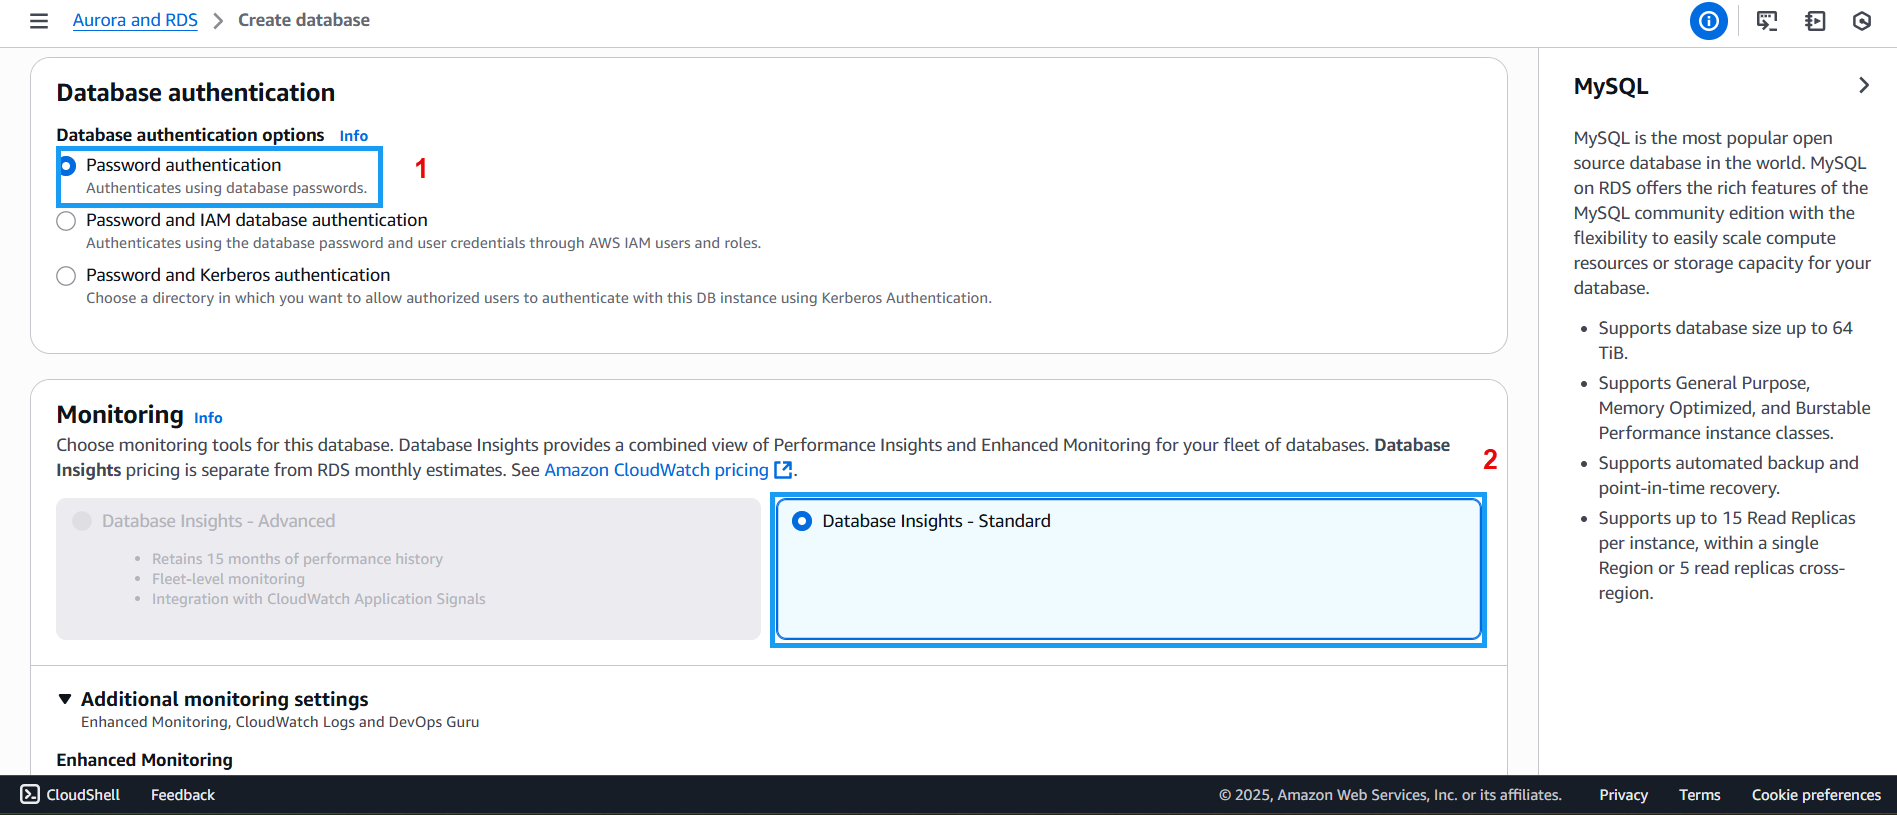Go to Aurora and RDS breadcrumb
The height and width of the screenshot is (815, 1897).
pos(135,20)
